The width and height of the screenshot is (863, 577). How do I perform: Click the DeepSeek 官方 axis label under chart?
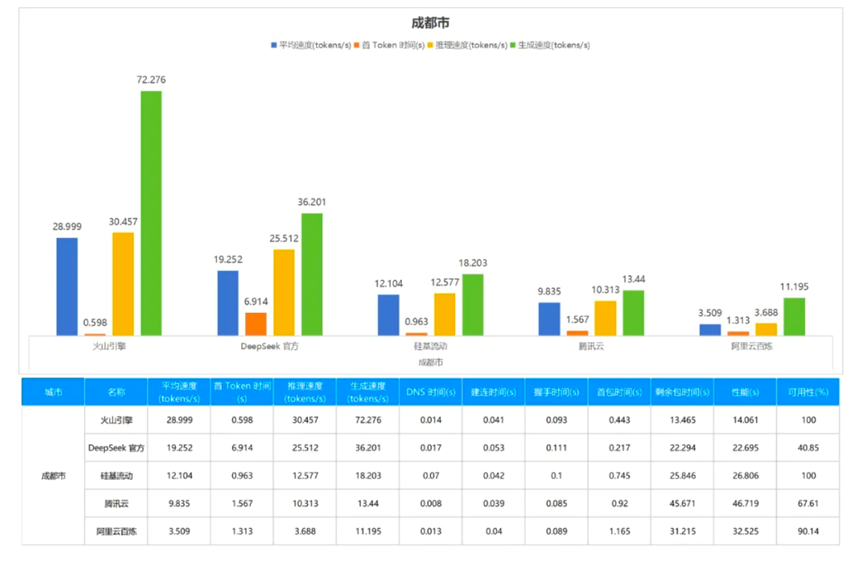[x=270, y=346]
